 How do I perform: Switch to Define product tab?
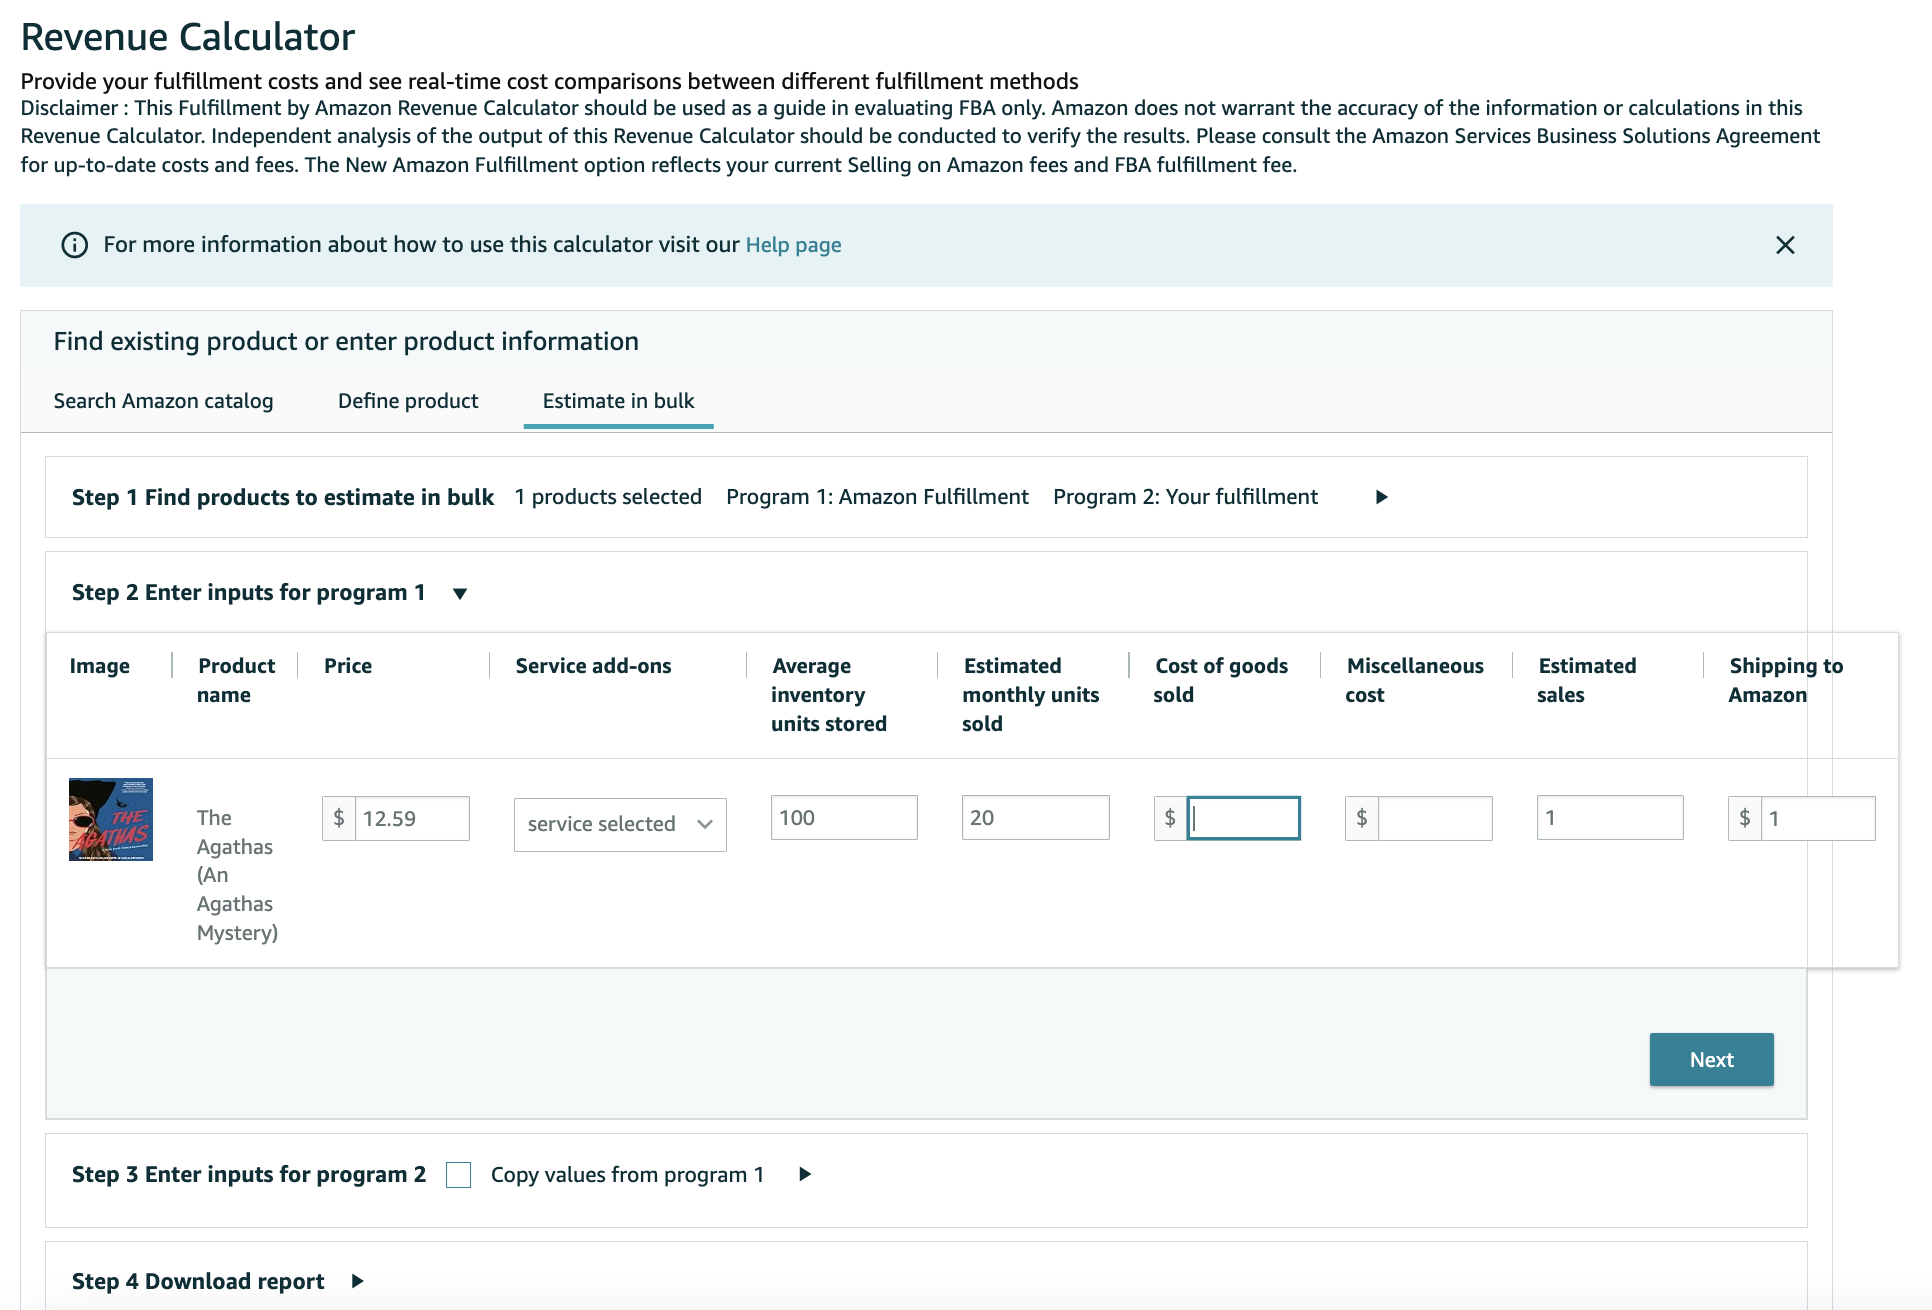[408, 401]
